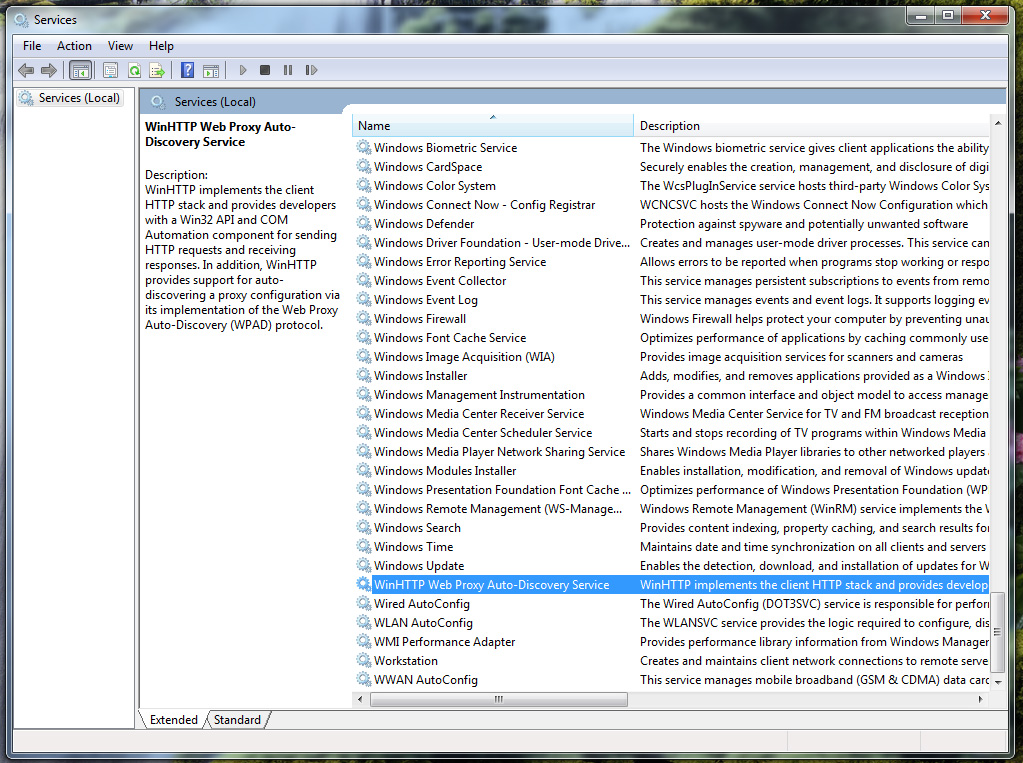The height and width of the screenshot is (763, 1023).
Task: Open the Help menu
Action: pos(161,46)
